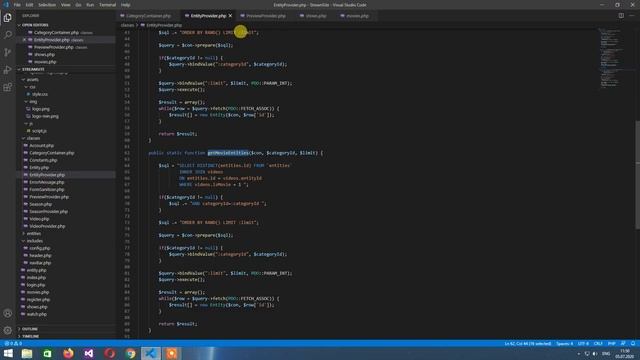Close EntityProvider.php in Open Editors list
The height and width of the screenshot is (360, 640).
pyautogui.click(x=24, y=40)
